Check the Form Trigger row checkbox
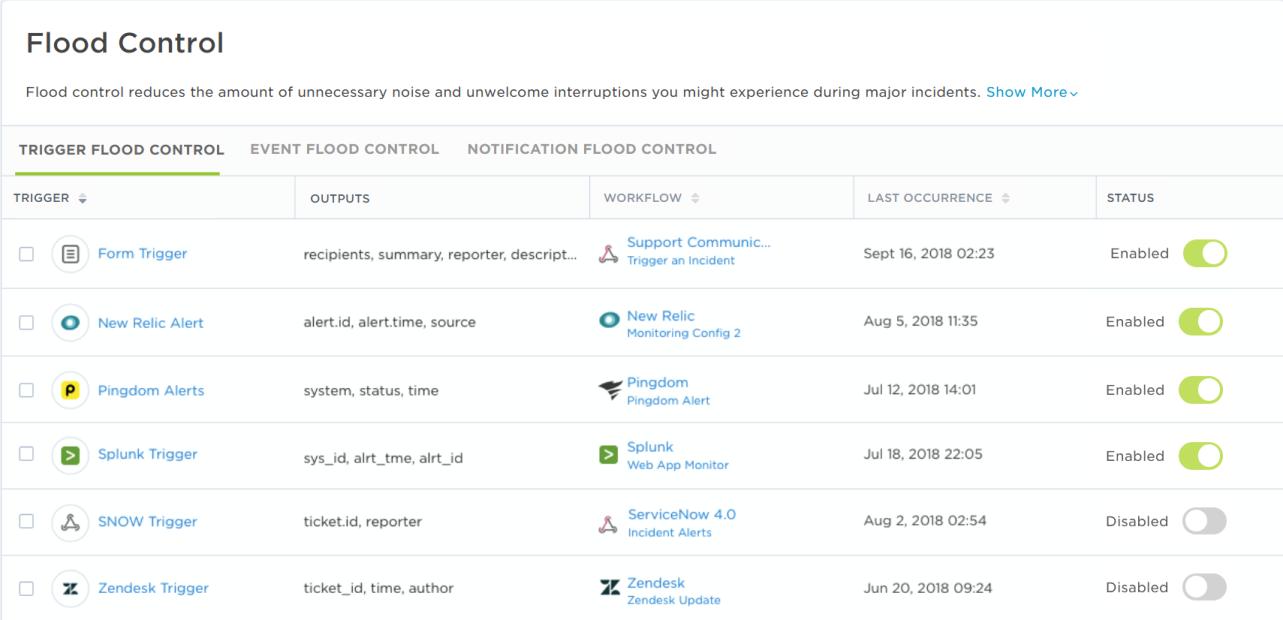1283x620 pixels. (27, 254)
